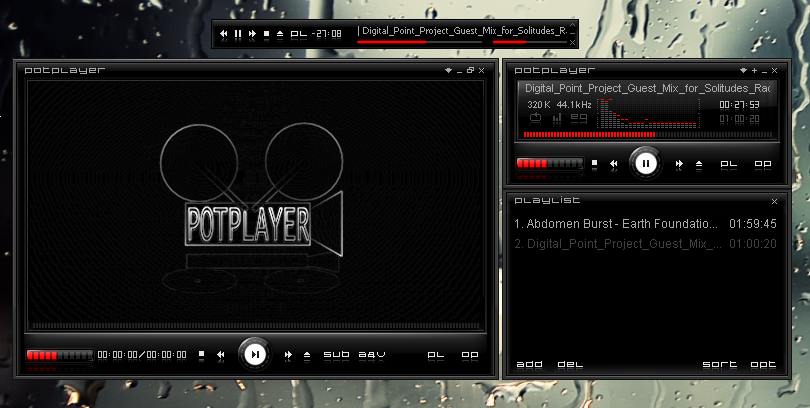Image resolution: width=810 pixels, height=408 pixels.
Task: Click the plus icon in audio player title bar
Action: (754, 70)
